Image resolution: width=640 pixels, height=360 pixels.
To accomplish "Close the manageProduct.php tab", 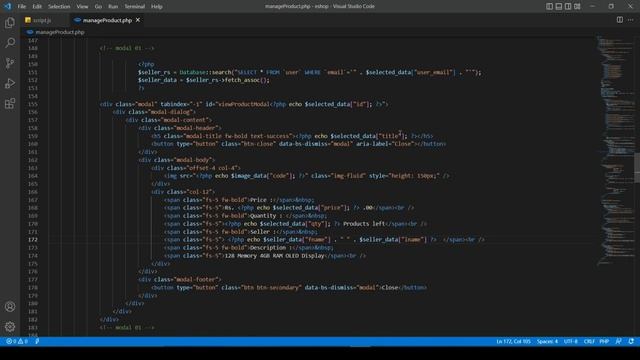I will click(138, 20).
